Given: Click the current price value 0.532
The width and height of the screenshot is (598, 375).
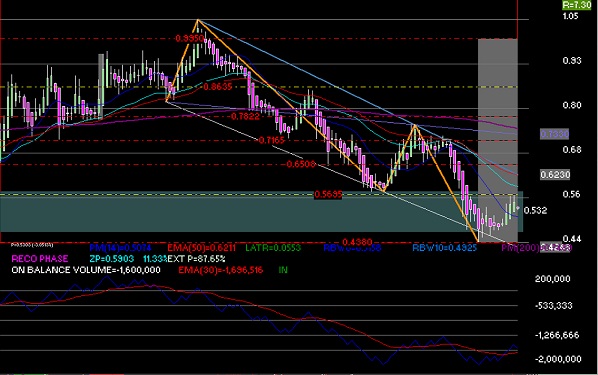Looking at the screenshot, I should click(535, 211).
